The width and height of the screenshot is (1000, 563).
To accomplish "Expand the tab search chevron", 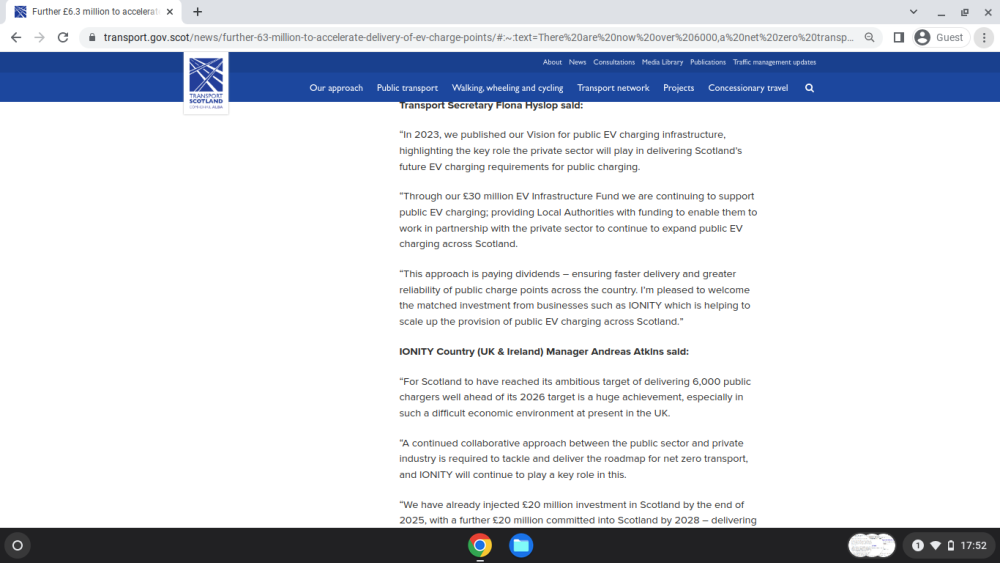I will point(913,11).
